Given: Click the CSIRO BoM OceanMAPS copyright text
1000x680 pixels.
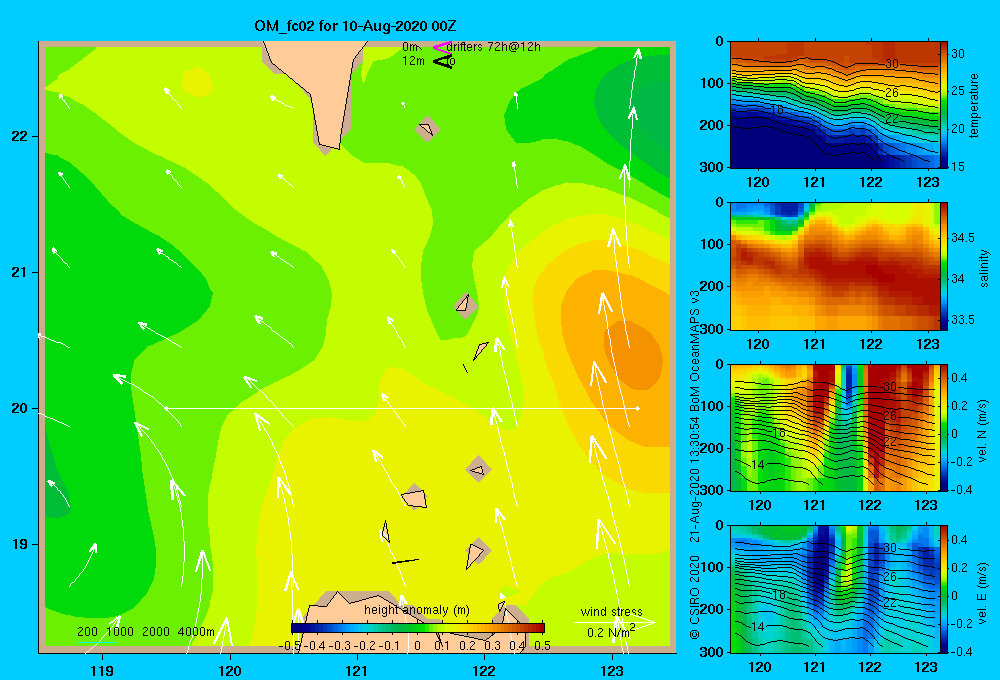Looking at the screenshot, I should pos(695,464).
